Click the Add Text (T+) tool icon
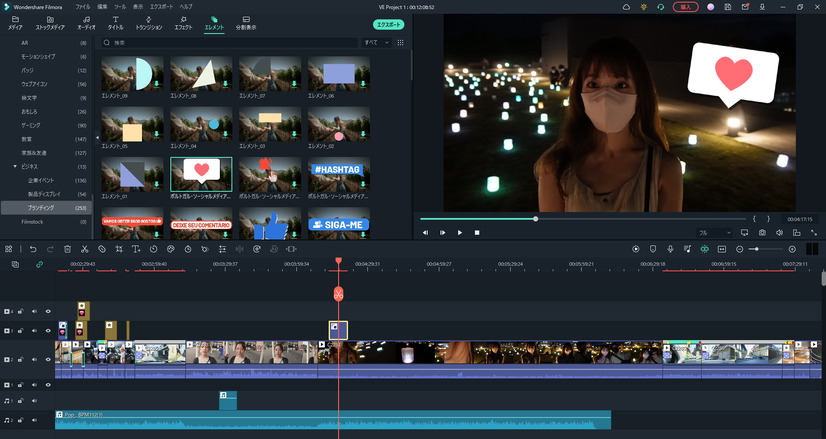The height and width of the screenshot is (439, 826). click(136, 249)
